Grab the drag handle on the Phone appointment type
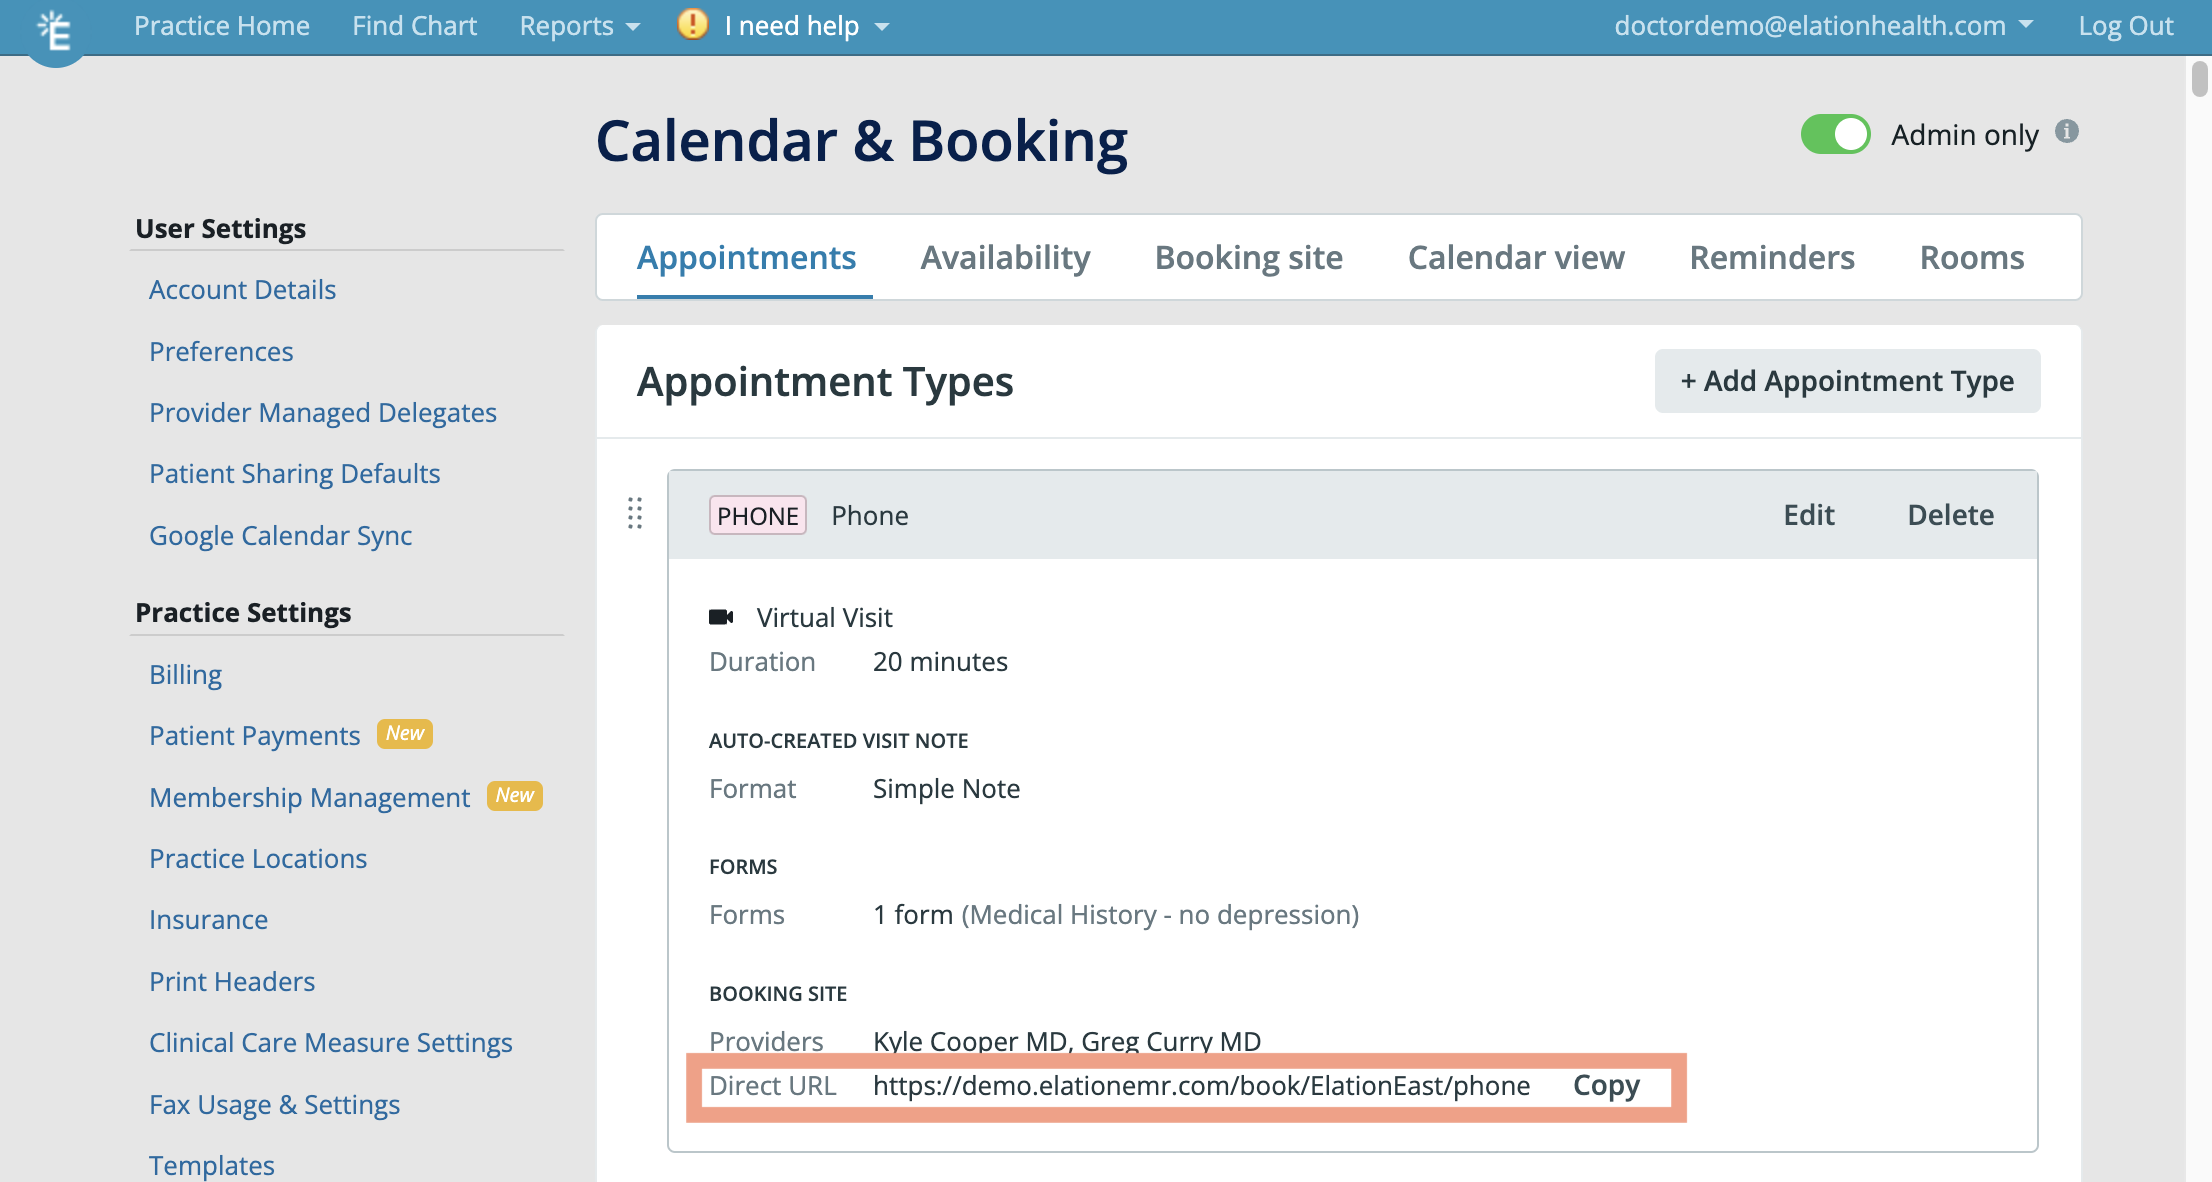Screen dimensions: 2212x1182 [634, 515]
